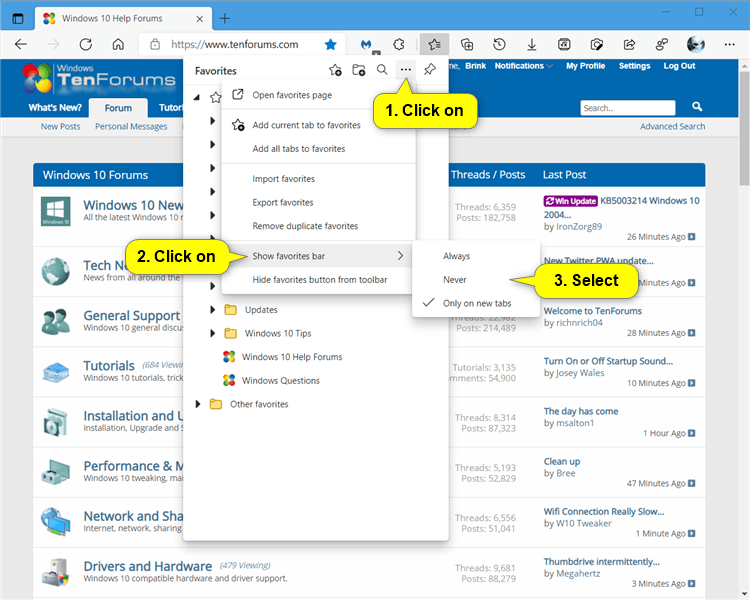Screen dimensions: 750x600
Task: Click the forum Search input field
Action: 628,108
